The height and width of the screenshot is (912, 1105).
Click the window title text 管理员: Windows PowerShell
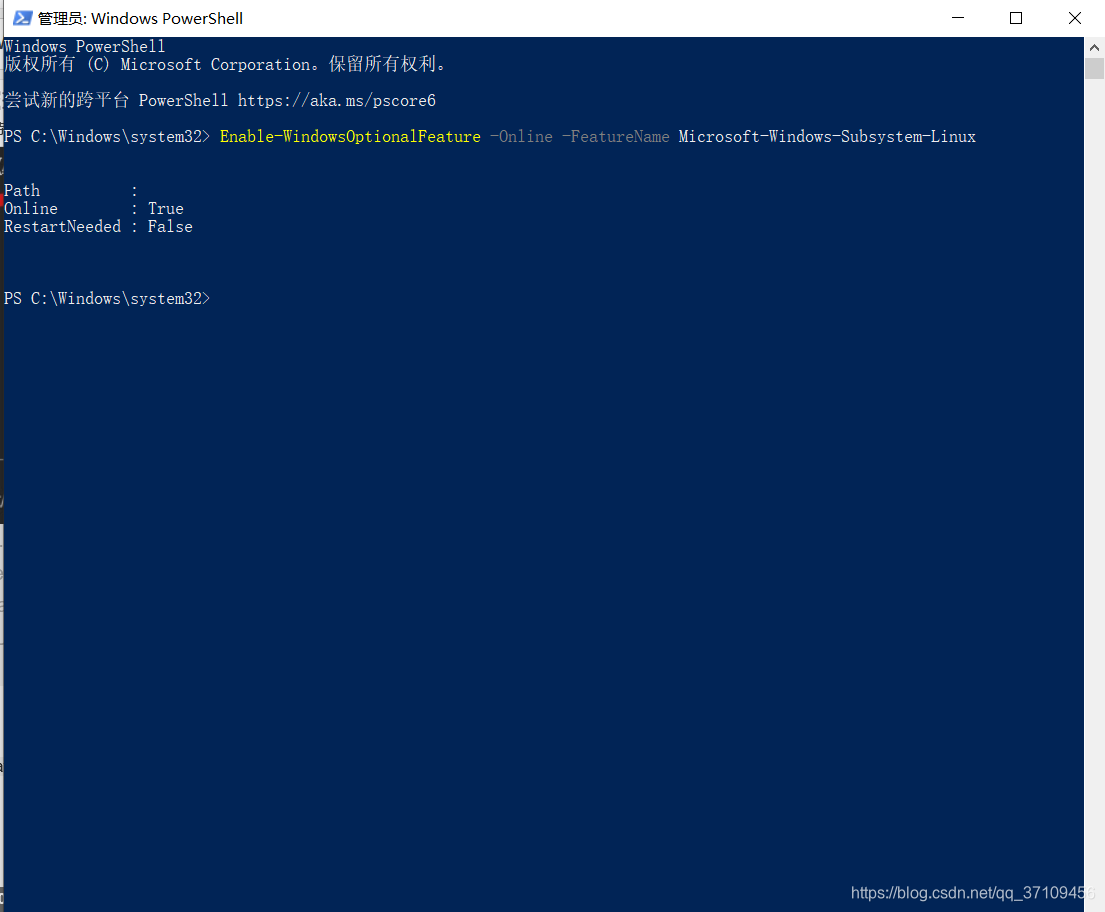coord(140,18)
